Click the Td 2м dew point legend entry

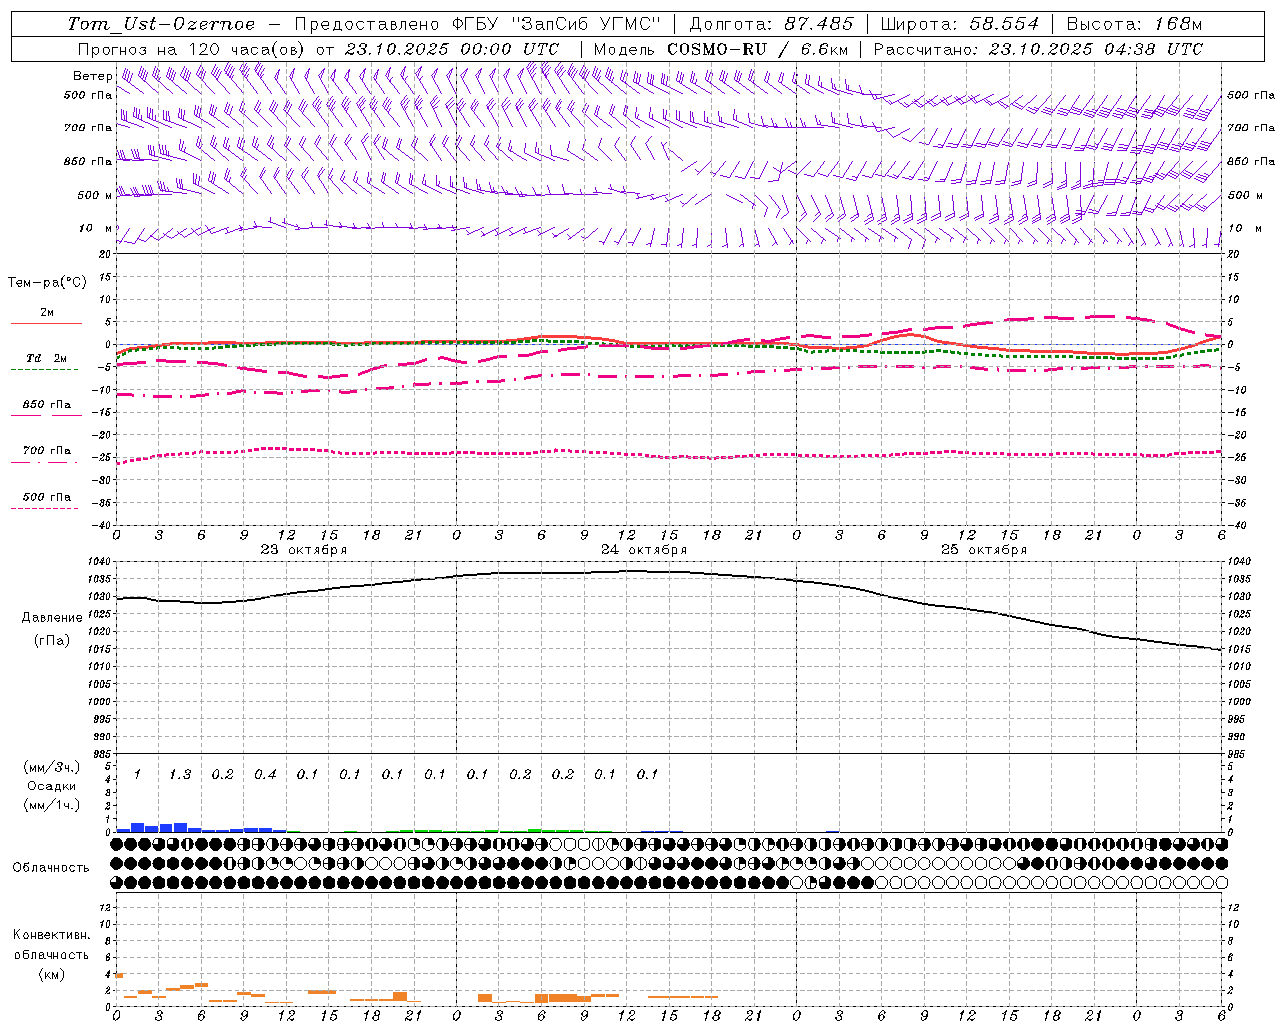(x=47, y=358)
